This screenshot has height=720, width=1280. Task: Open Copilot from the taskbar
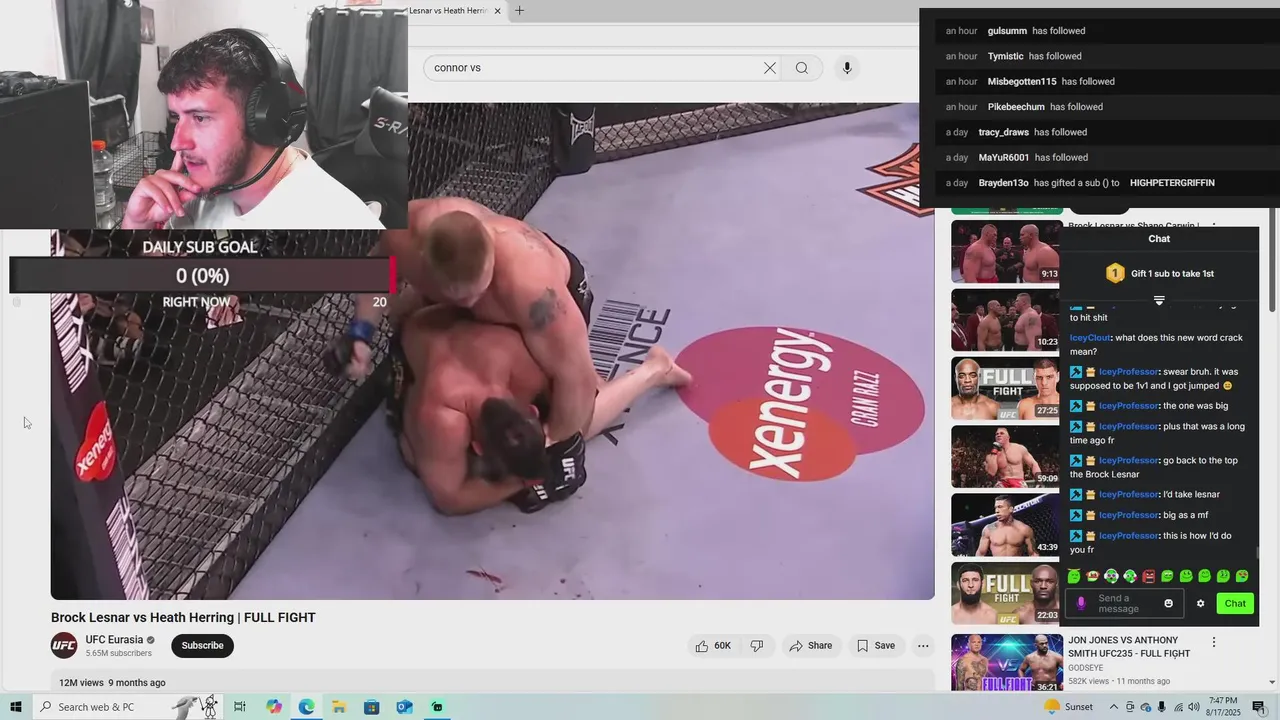pos(274,707)
